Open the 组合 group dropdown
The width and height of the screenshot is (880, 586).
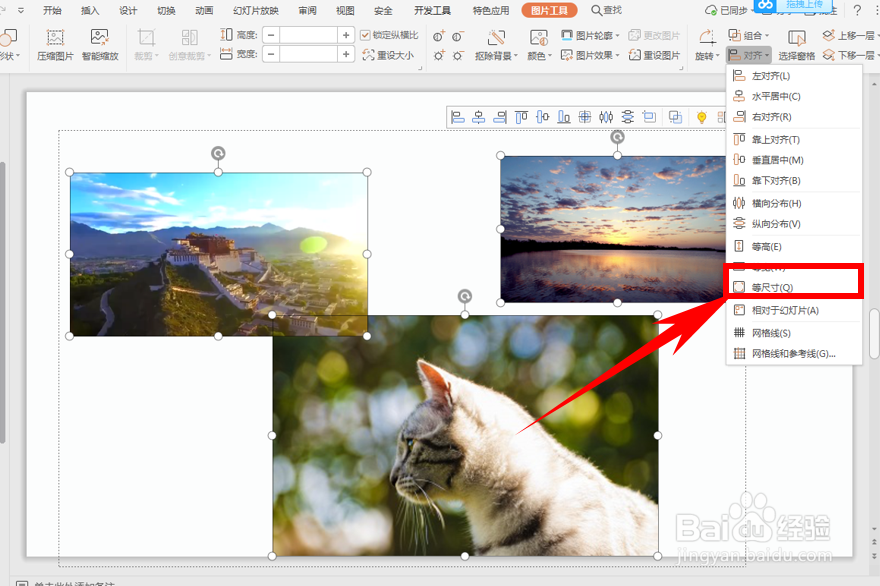[749, 35]
